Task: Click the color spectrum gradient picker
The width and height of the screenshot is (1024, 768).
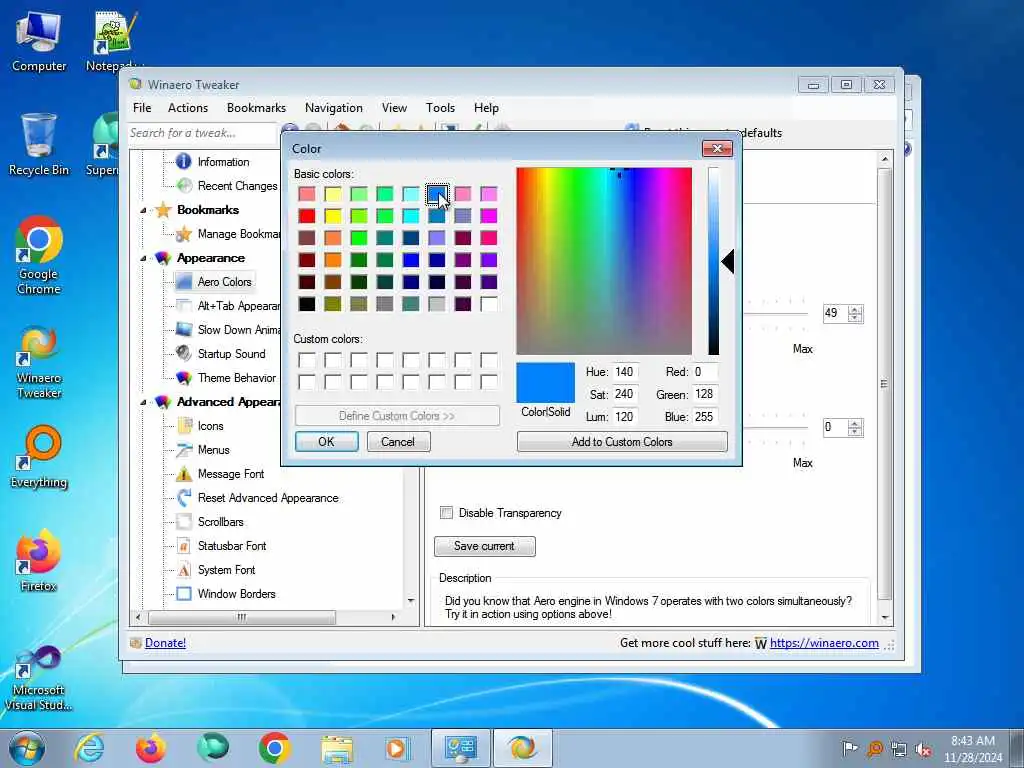Action: (604, 261)
